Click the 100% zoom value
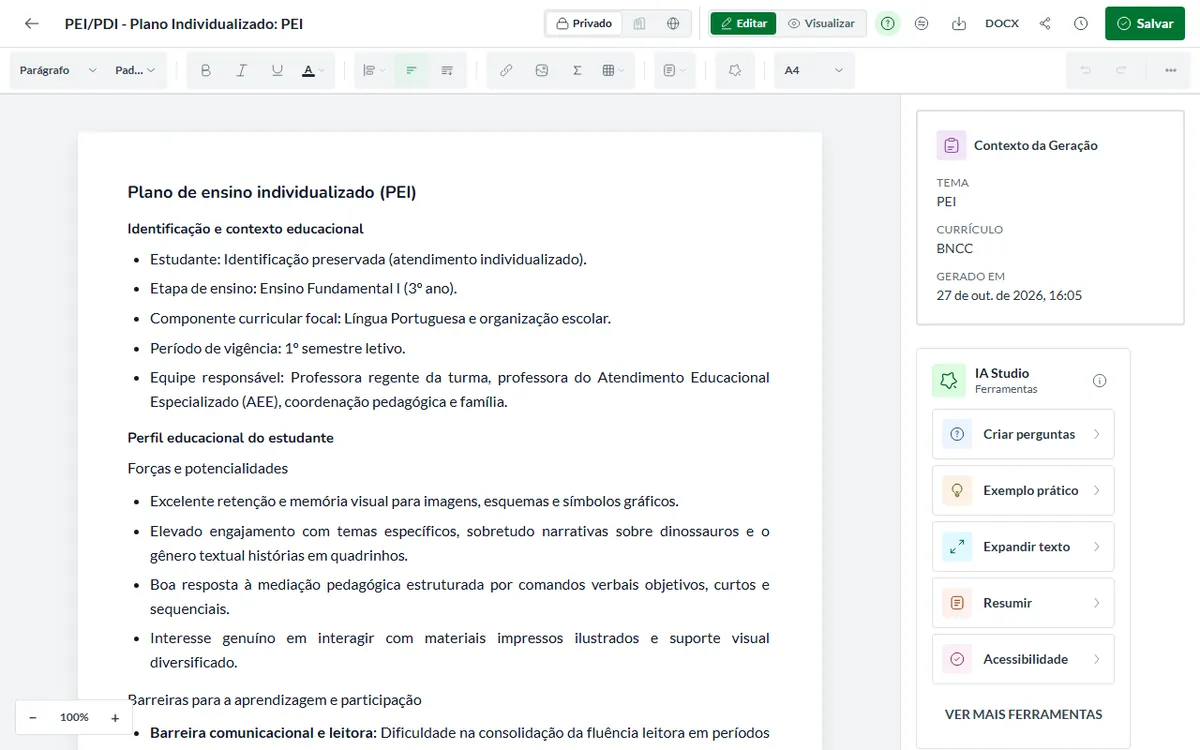1200x750 pixels. (74, 717)
